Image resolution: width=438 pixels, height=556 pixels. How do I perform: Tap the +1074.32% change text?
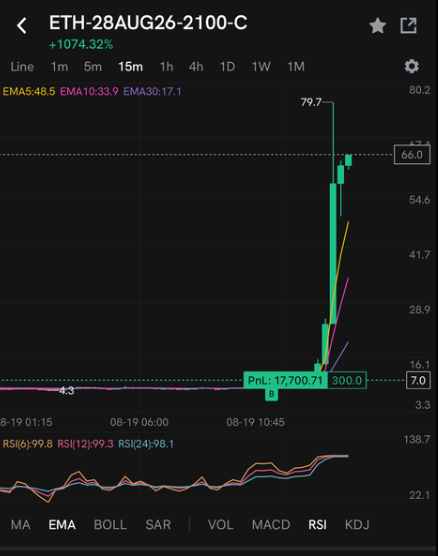tap(81, 45)
